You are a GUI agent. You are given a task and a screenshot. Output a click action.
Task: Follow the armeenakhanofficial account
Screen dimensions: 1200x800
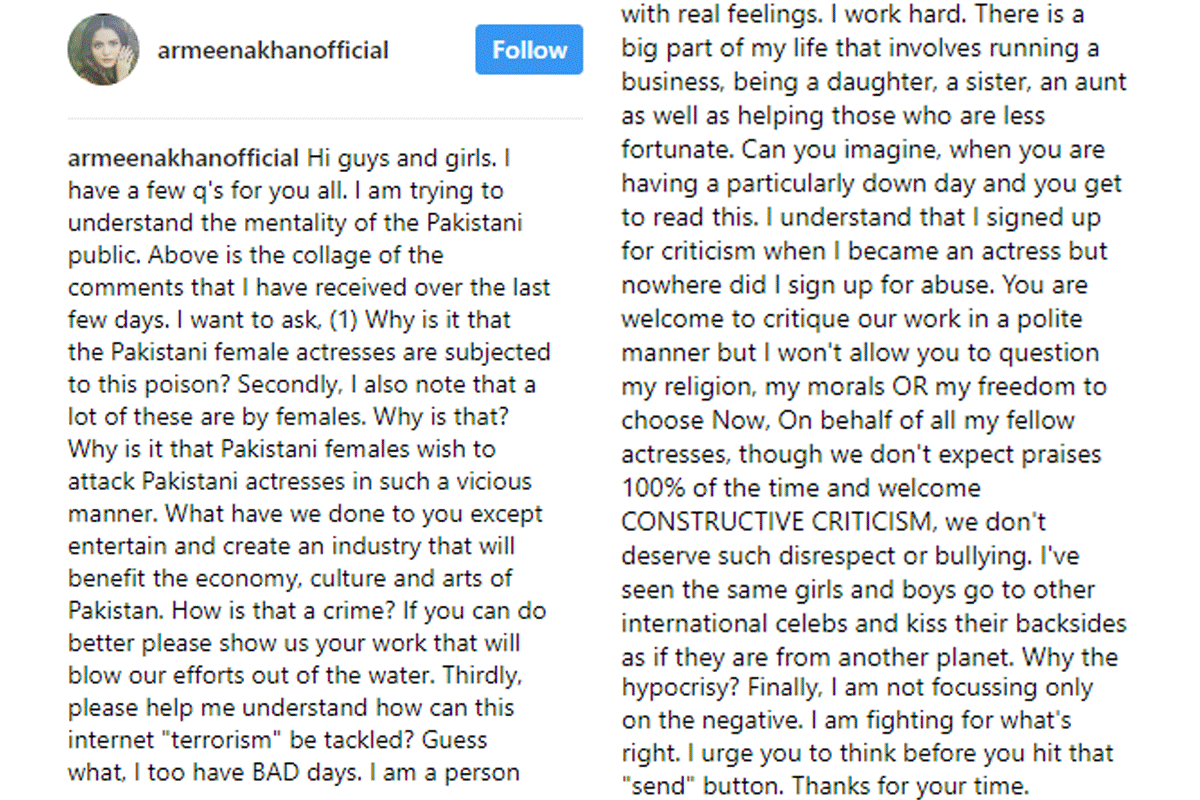click(x=529, y=50)
